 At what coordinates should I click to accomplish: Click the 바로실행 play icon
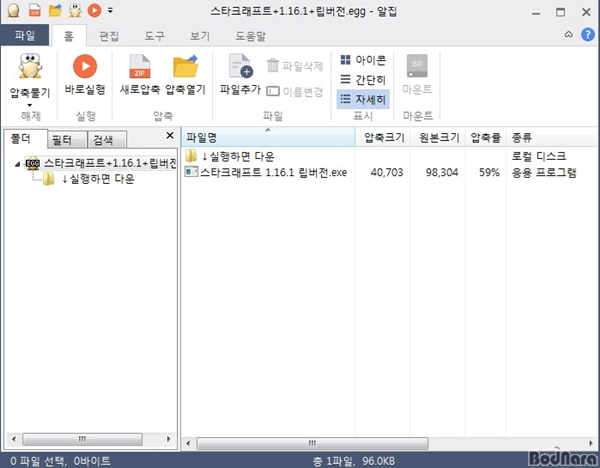85,66
